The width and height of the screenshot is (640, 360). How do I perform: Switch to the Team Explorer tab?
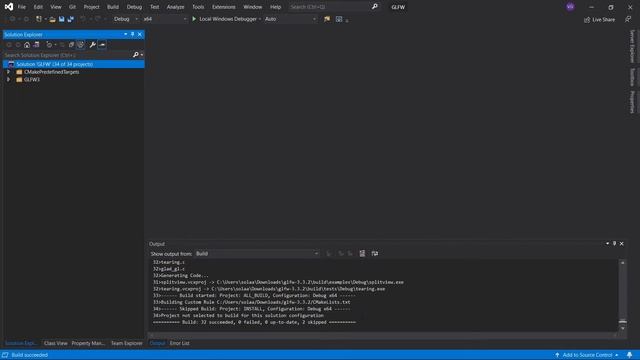(x=127, y=343)
